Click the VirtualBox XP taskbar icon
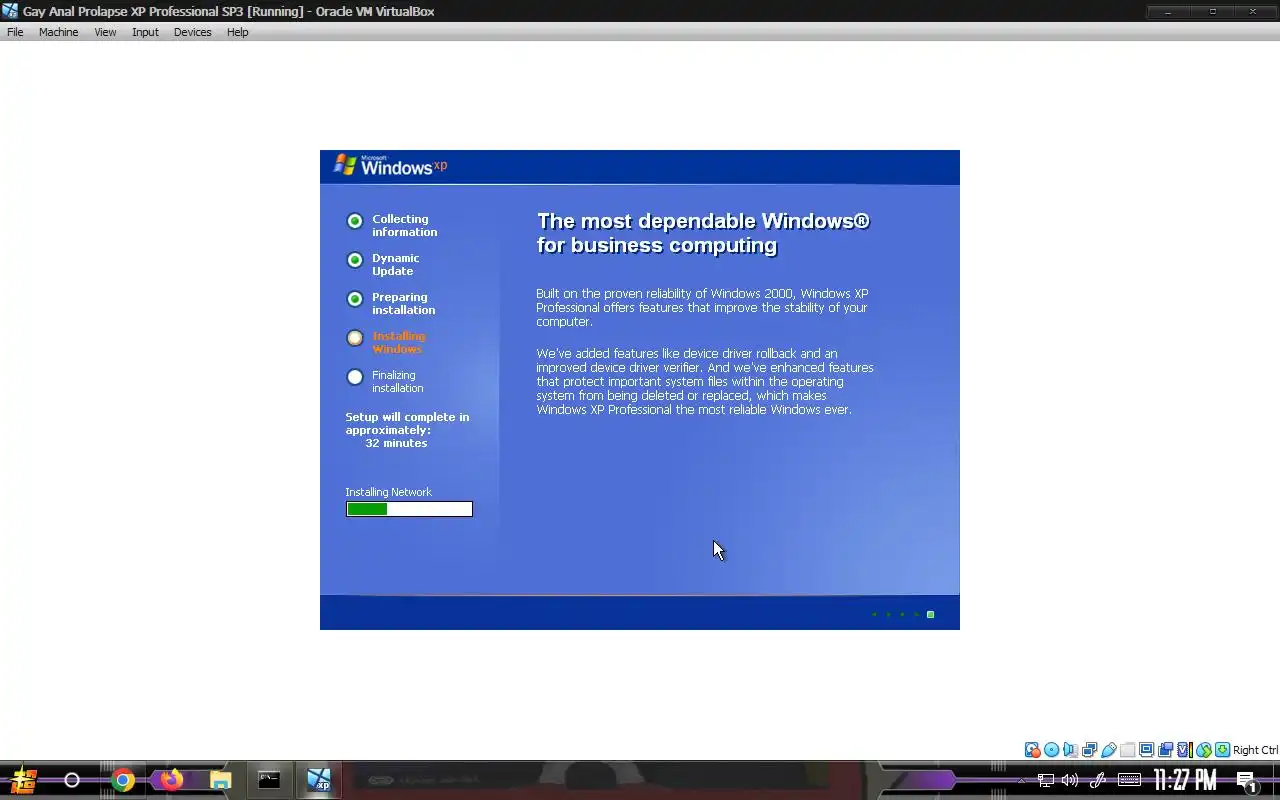1280x800 pixels. tap(318, 780)
